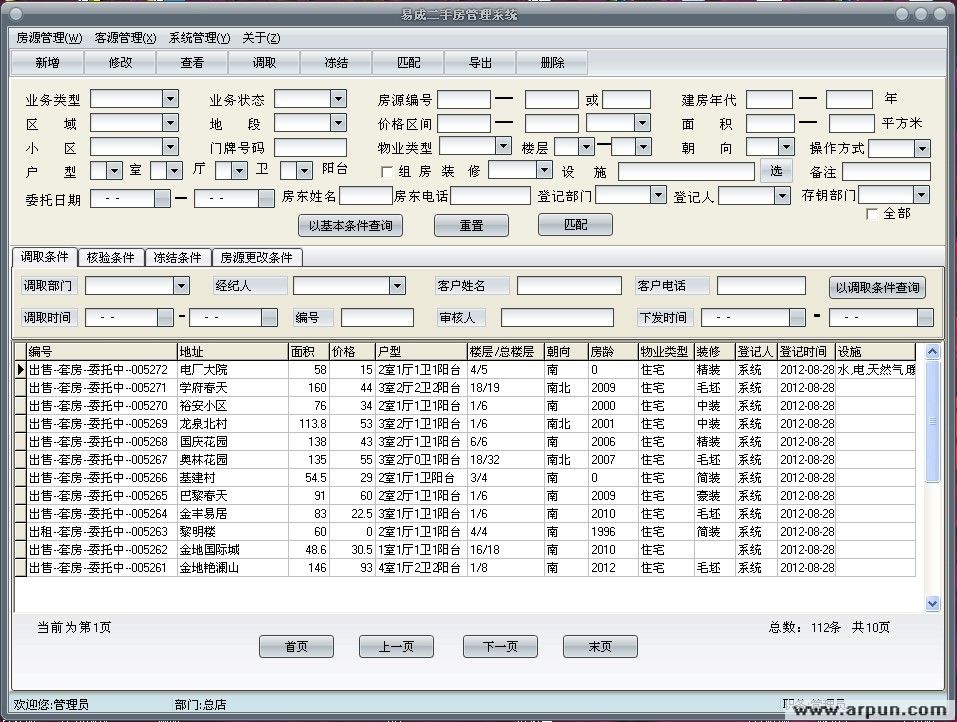Open the 经纪人 dropdown
This screenshot has width=957, height=722.
coord(397,286)
